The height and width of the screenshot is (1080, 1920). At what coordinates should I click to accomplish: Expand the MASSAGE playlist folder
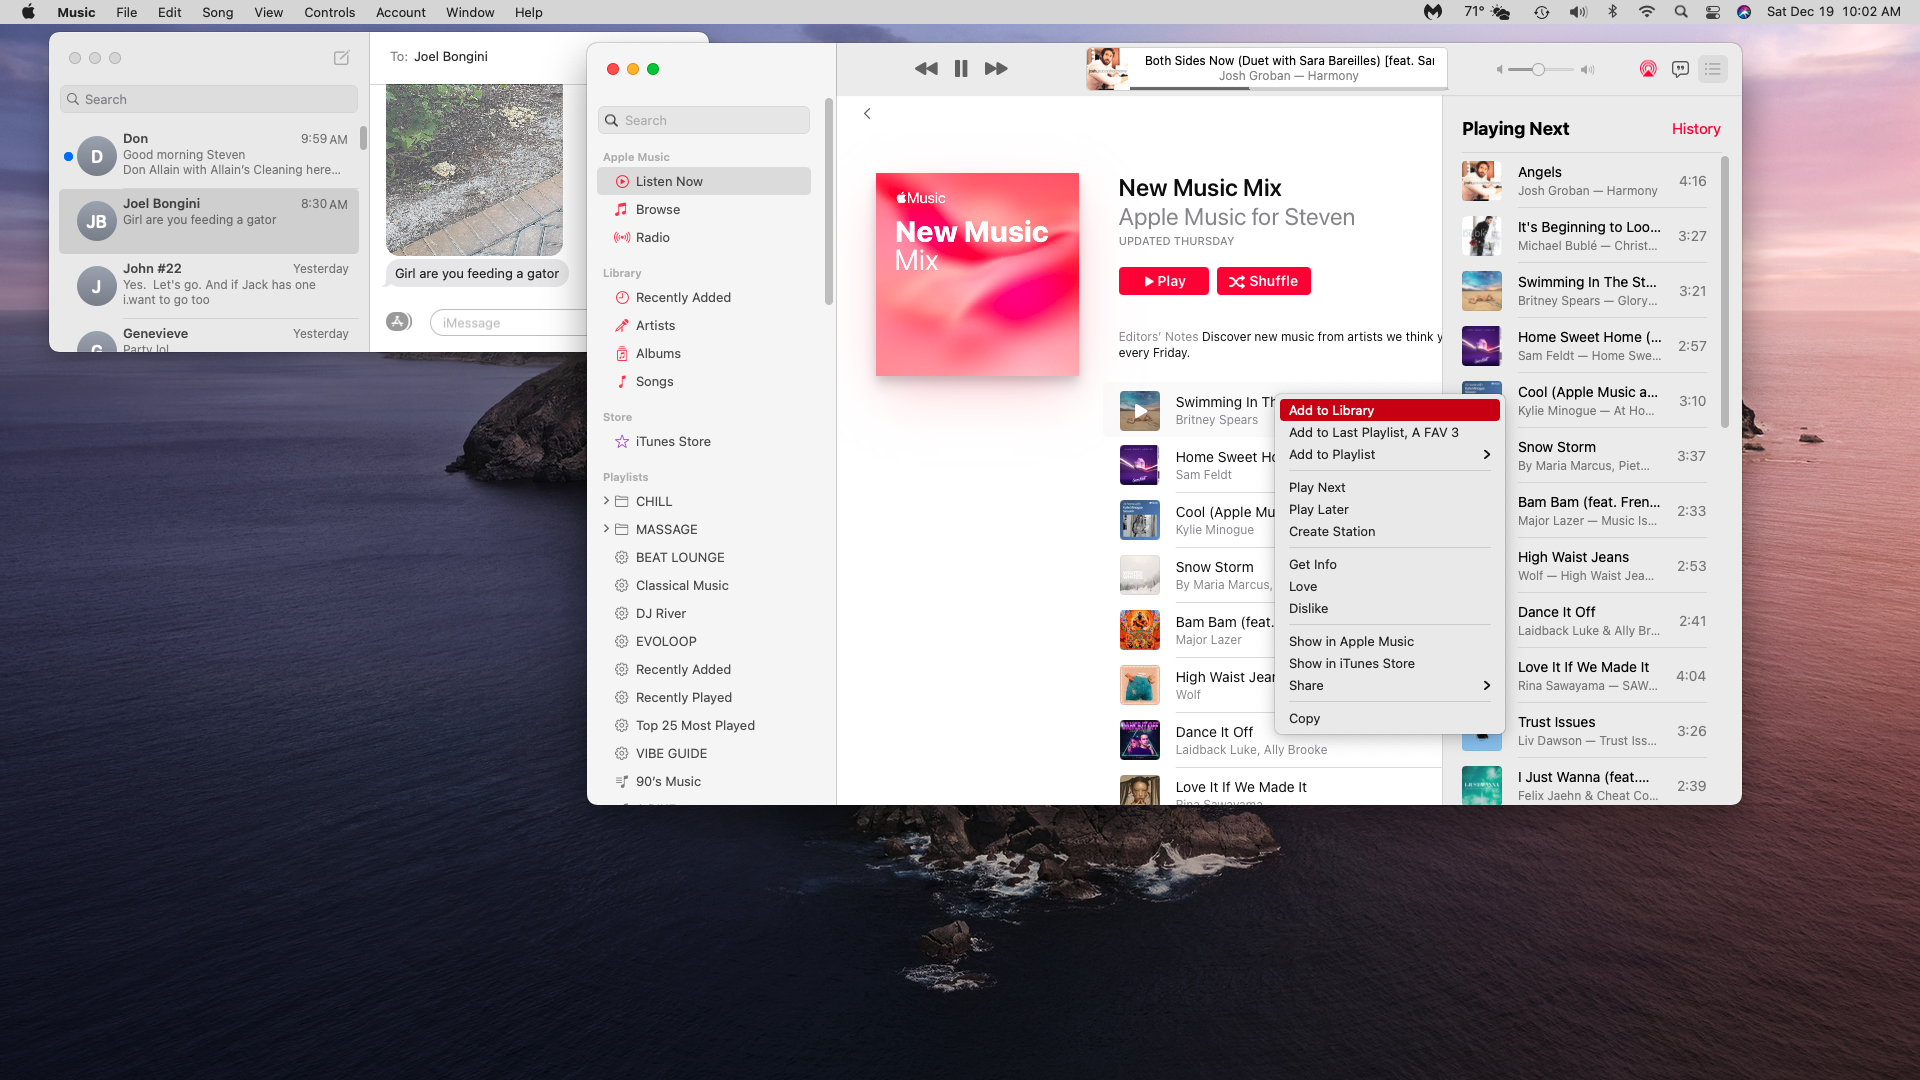pyautogui.click(x=606, y=529)
